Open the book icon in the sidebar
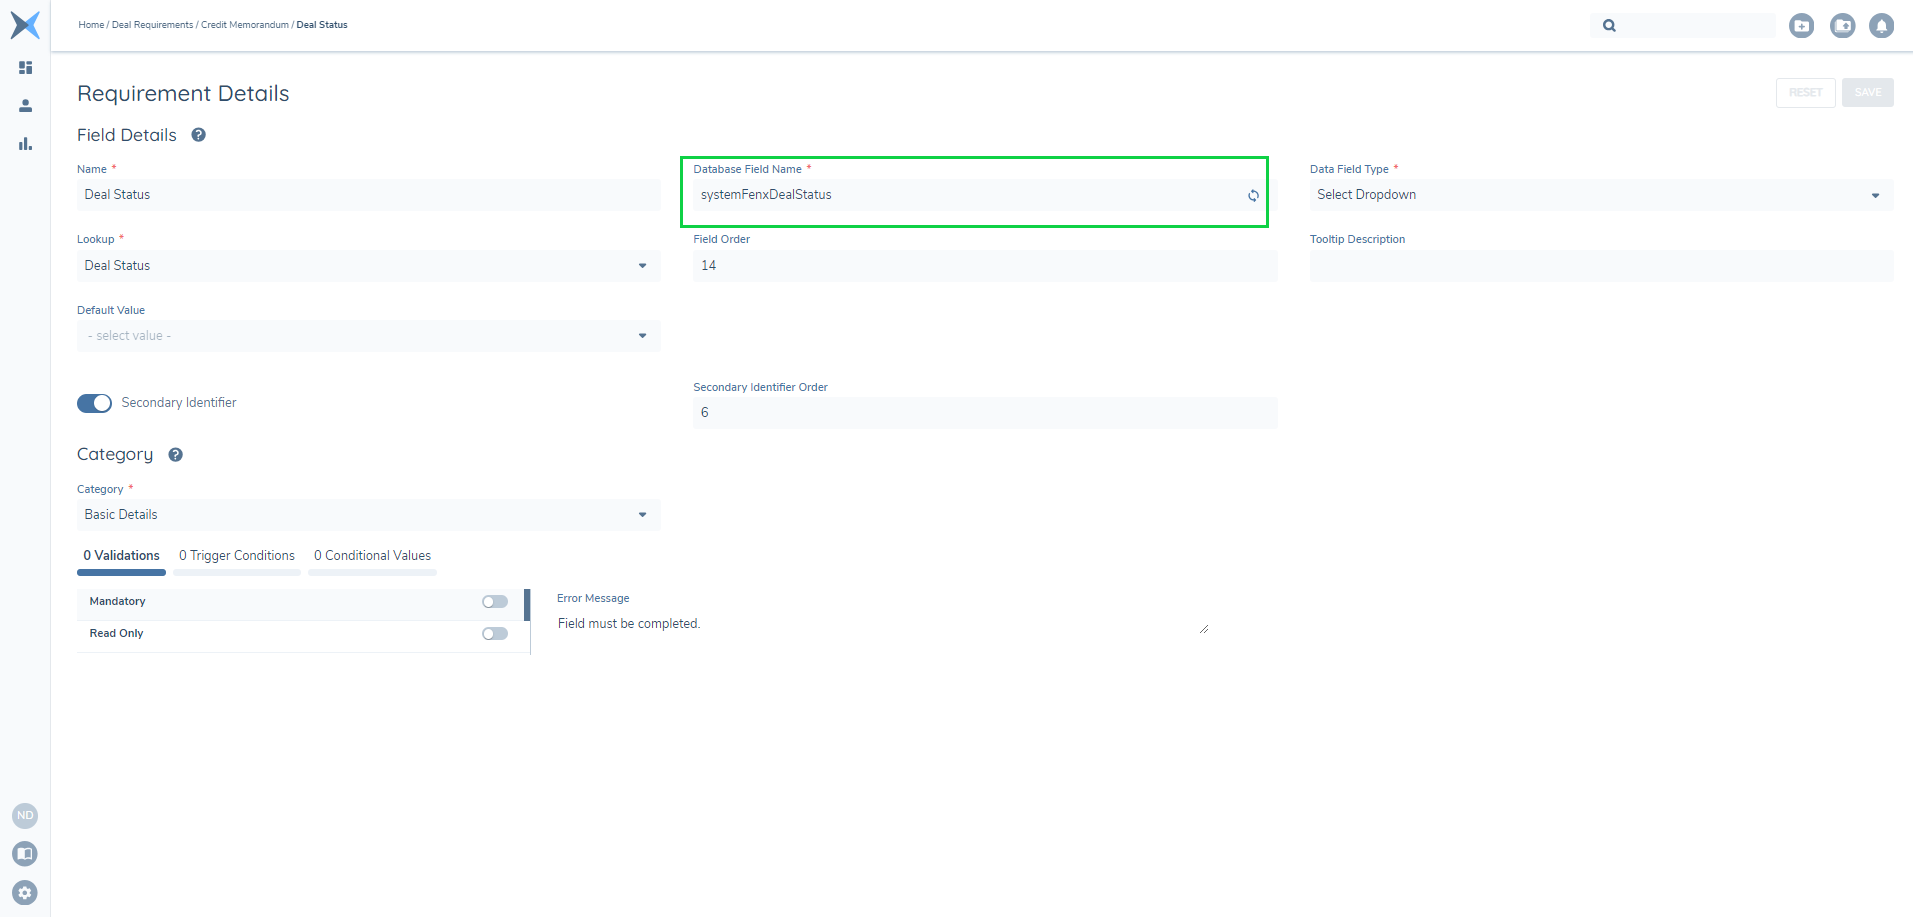The height and width of the screenshot is (917, 1913). [x=25, y=854]
